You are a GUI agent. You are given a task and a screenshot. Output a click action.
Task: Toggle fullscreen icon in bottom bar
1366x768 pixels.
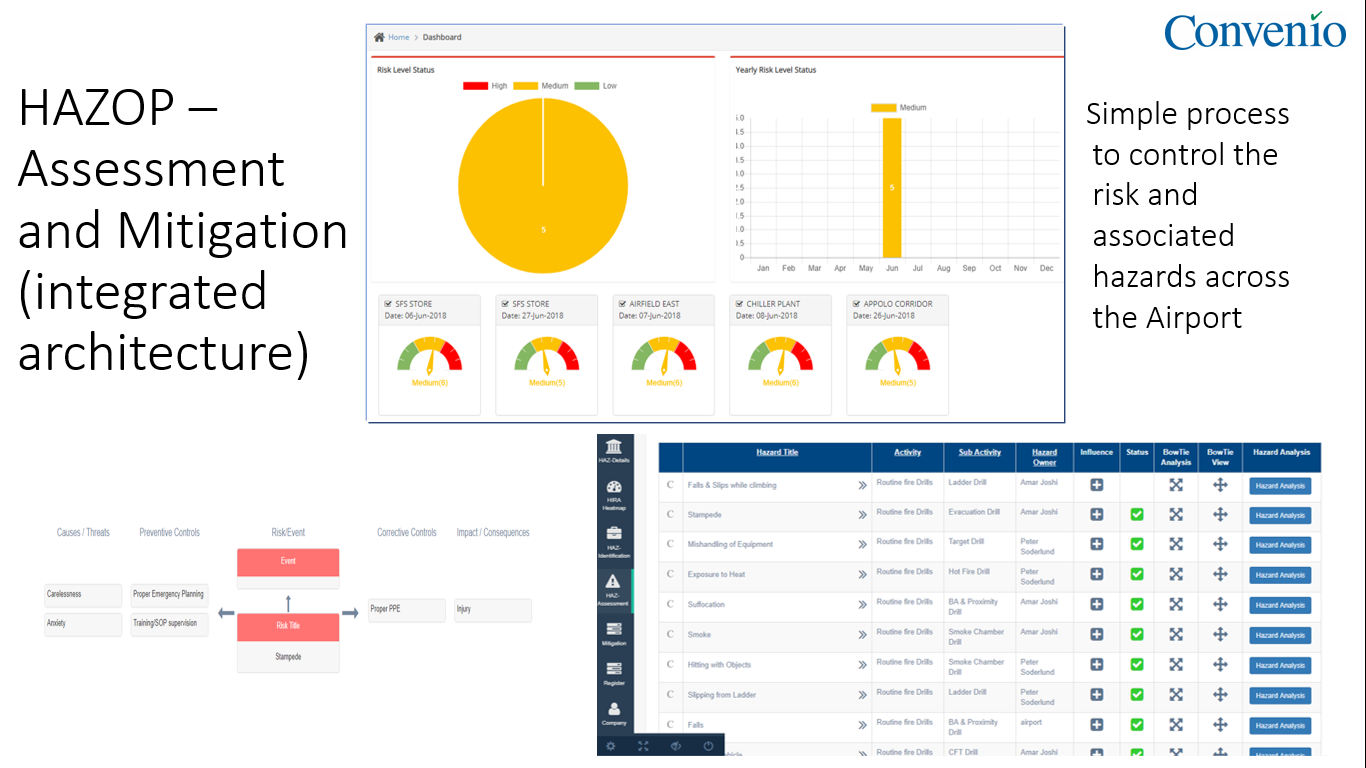click(643, 746)
